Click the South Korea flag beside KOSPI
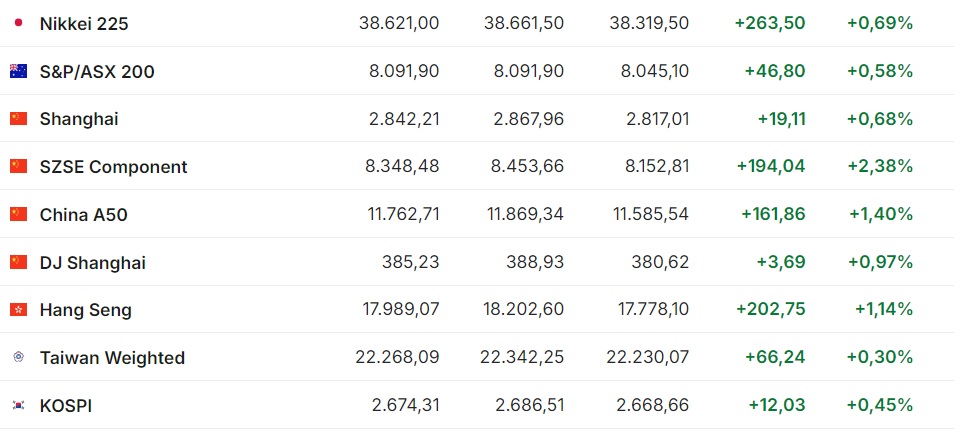Viewport: 954px width, 433px height. click(18, 405)
